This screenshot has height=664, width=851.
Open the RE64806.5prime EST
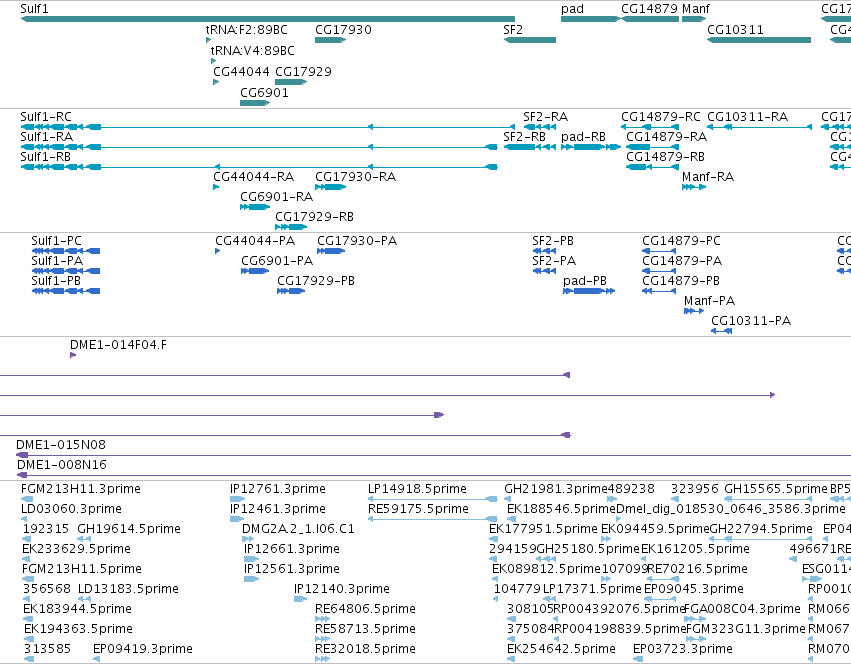[322, 619]
